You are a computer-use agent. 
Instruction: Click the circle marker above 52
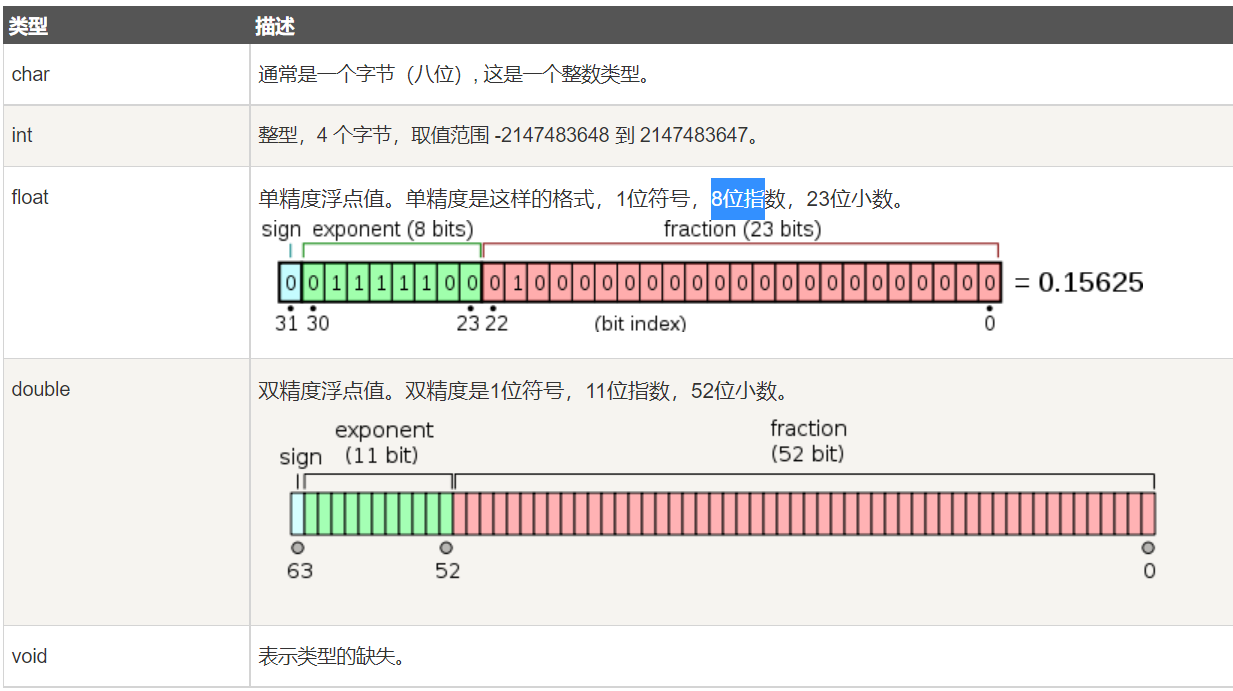446,548
